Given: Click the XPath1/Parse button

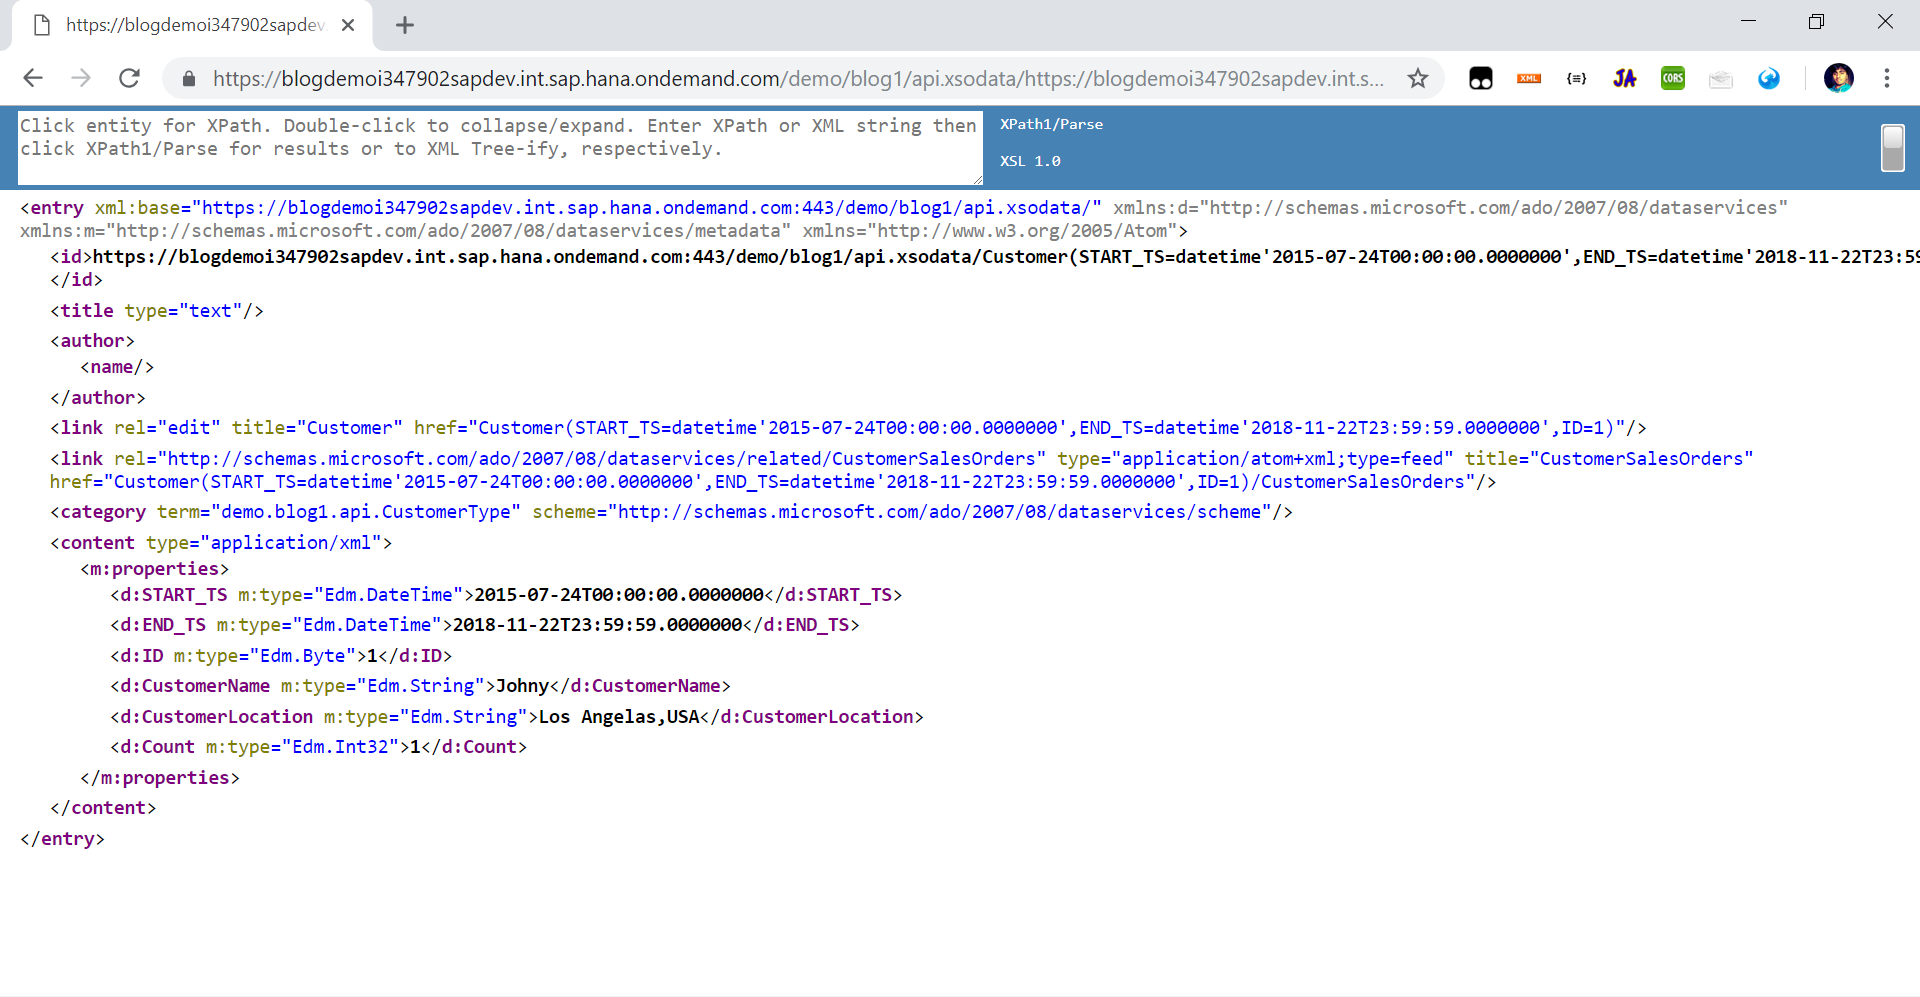Looking at the screenshot, I should pos(1051,124).
